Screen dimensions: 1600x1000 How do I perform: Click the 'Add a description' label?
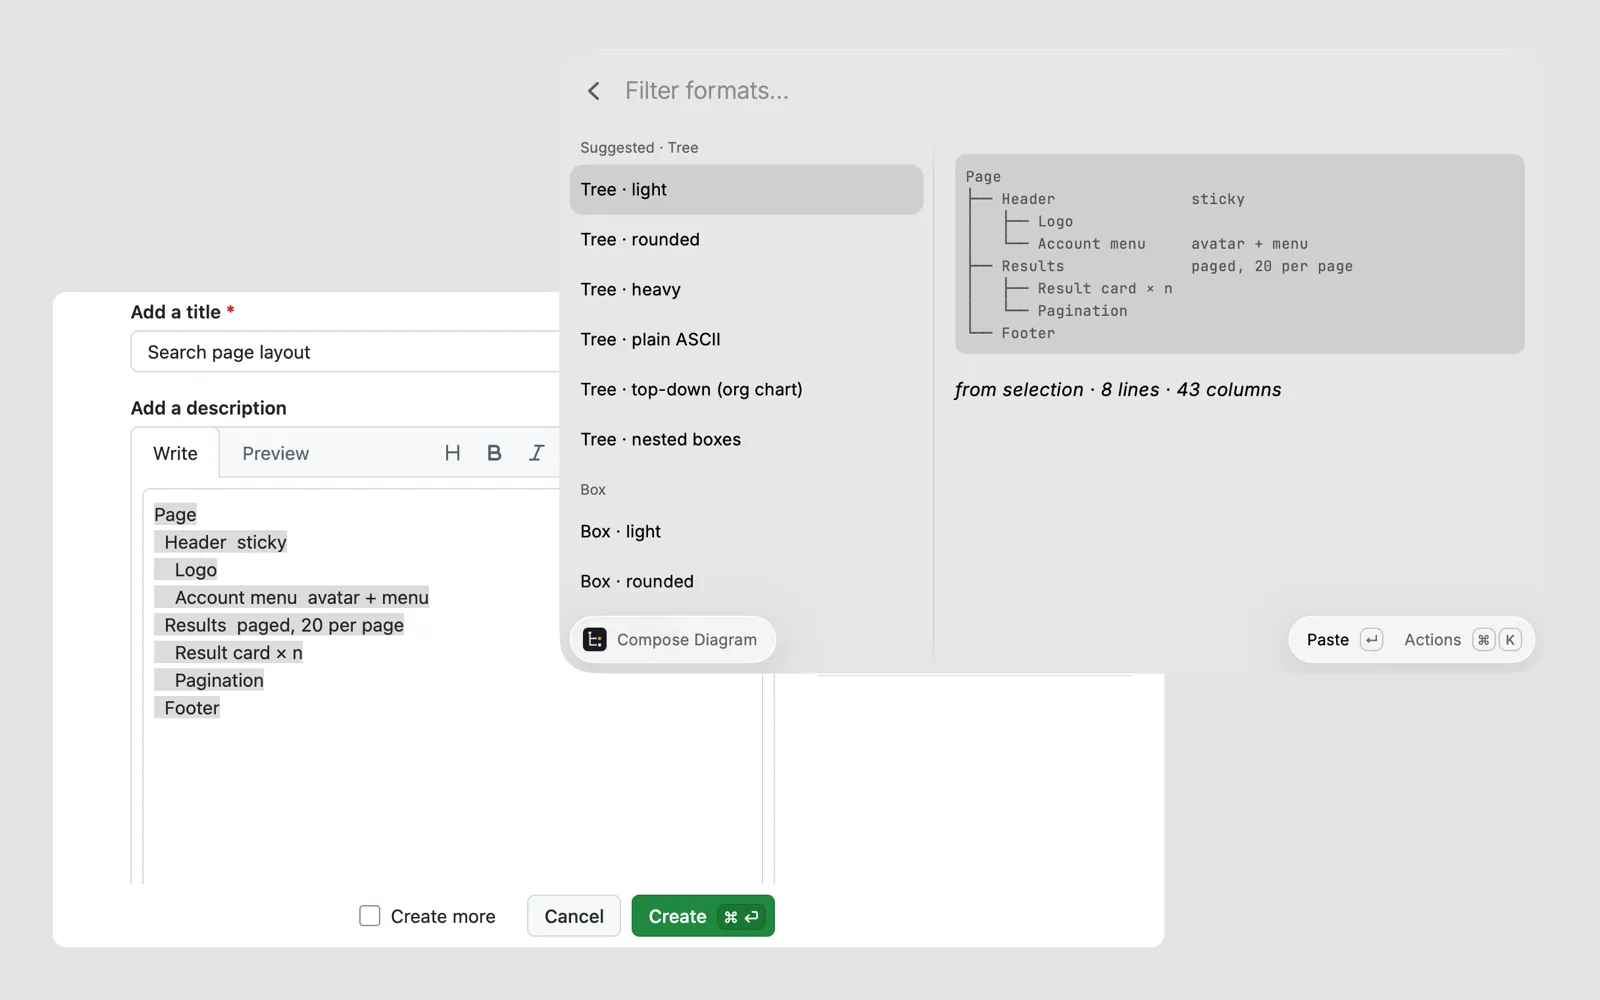click(x=208, y=408)
